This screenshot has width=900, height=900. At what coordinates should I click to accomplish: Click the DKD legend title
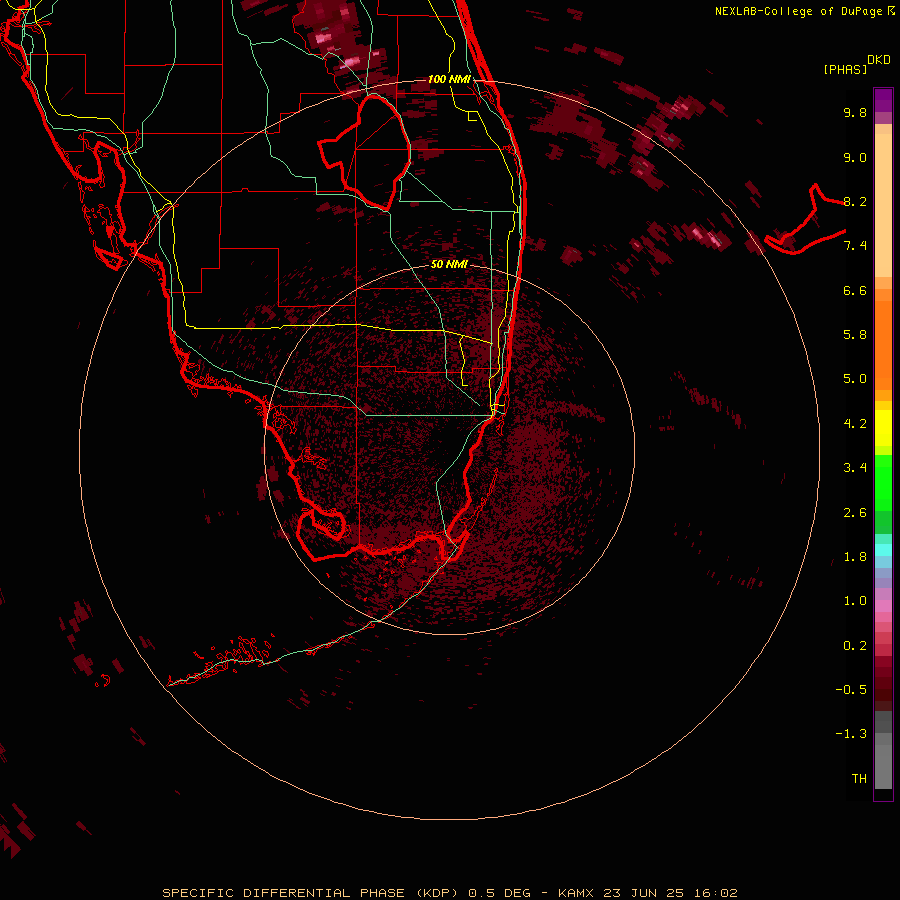tap(878, 59)
